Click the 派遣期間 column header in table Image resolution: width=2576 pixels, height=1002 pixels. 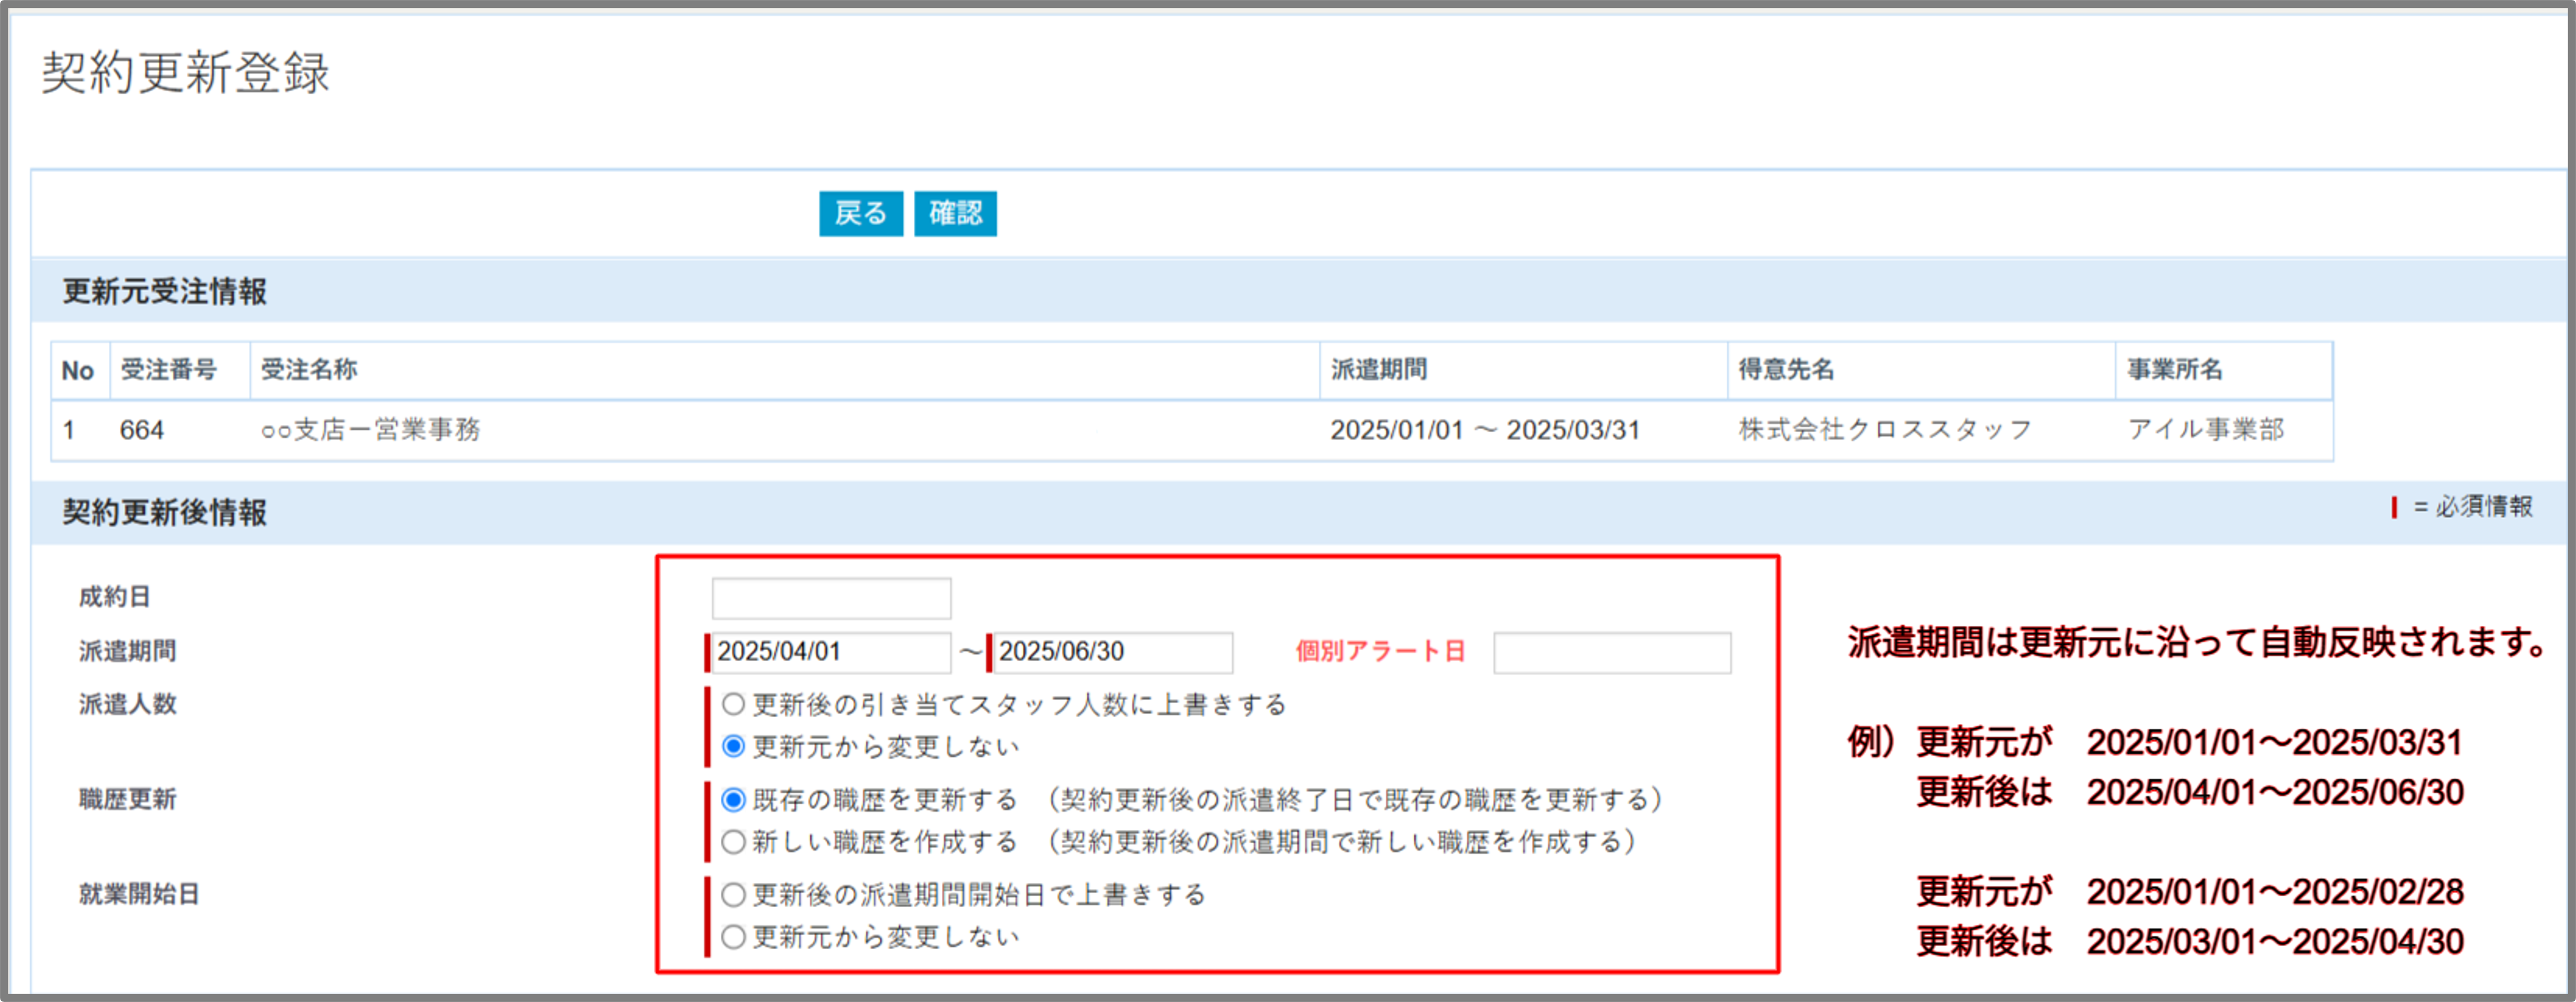pyautogui.click(x=1378, y=370)
